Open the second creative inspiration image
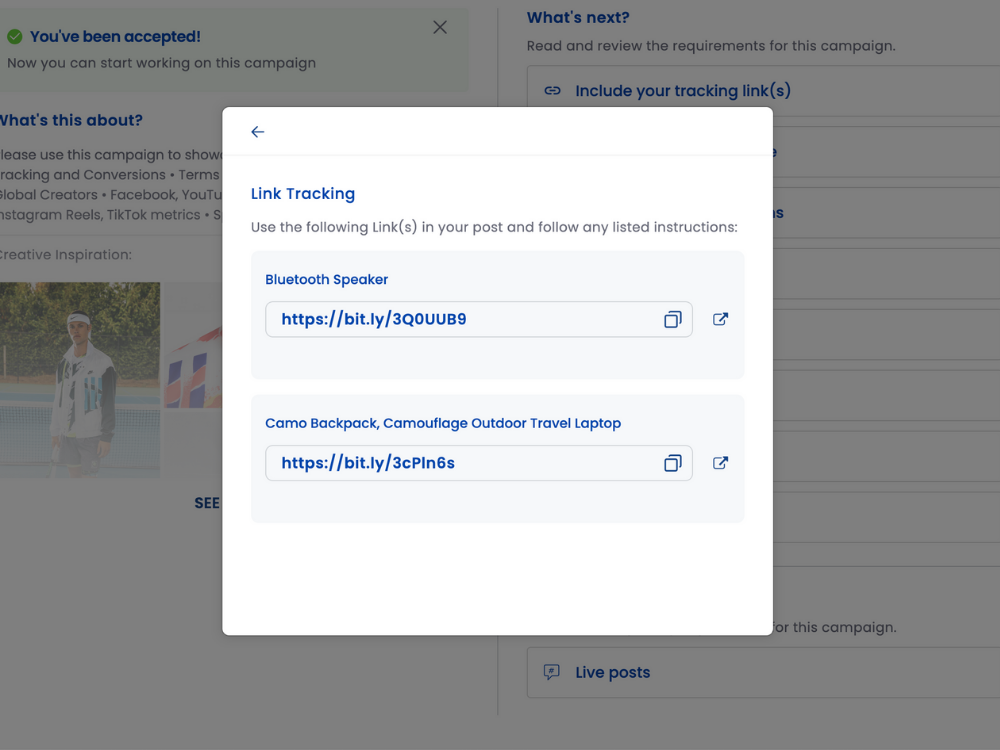 pos(193,380)
